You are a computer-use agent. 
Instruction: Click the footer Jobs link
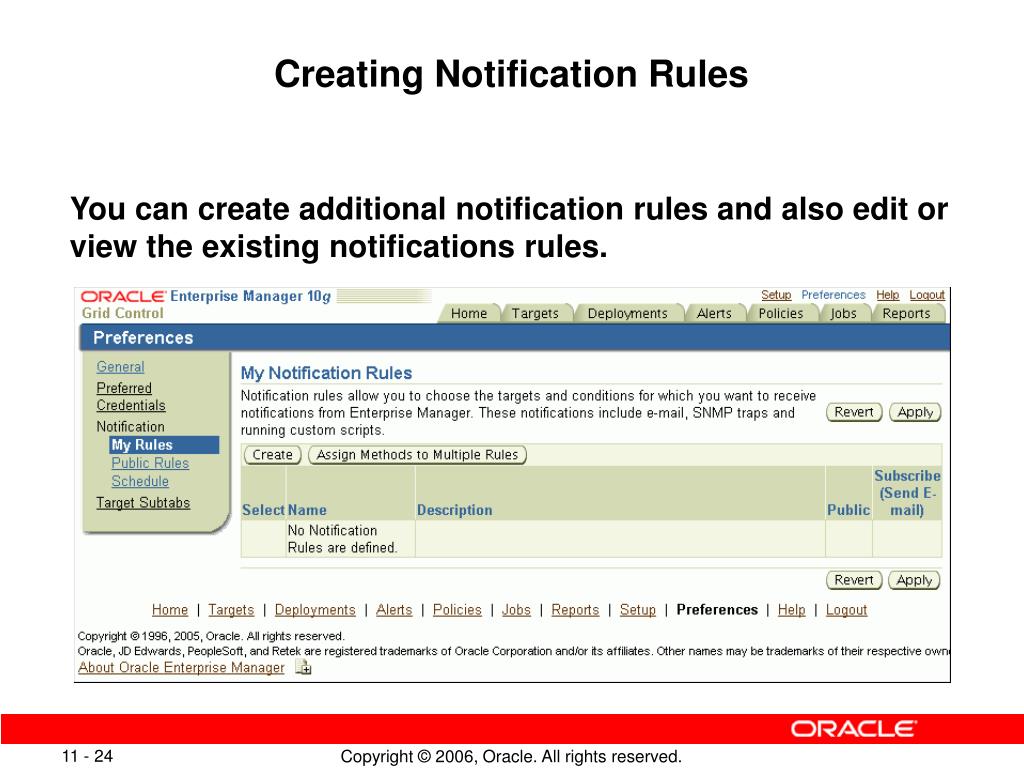516,610
